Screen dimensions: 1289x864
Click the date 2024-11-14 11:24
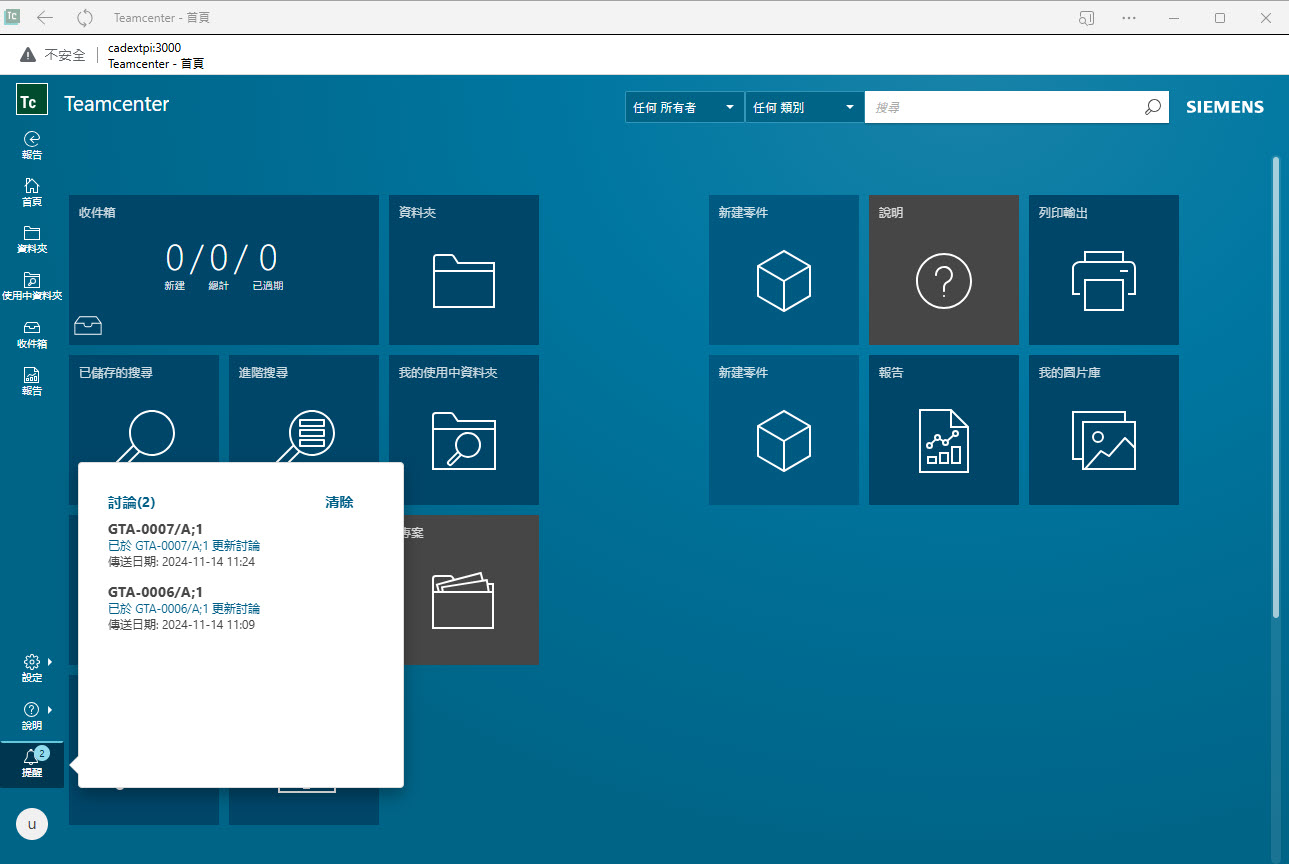pos(208,562)
